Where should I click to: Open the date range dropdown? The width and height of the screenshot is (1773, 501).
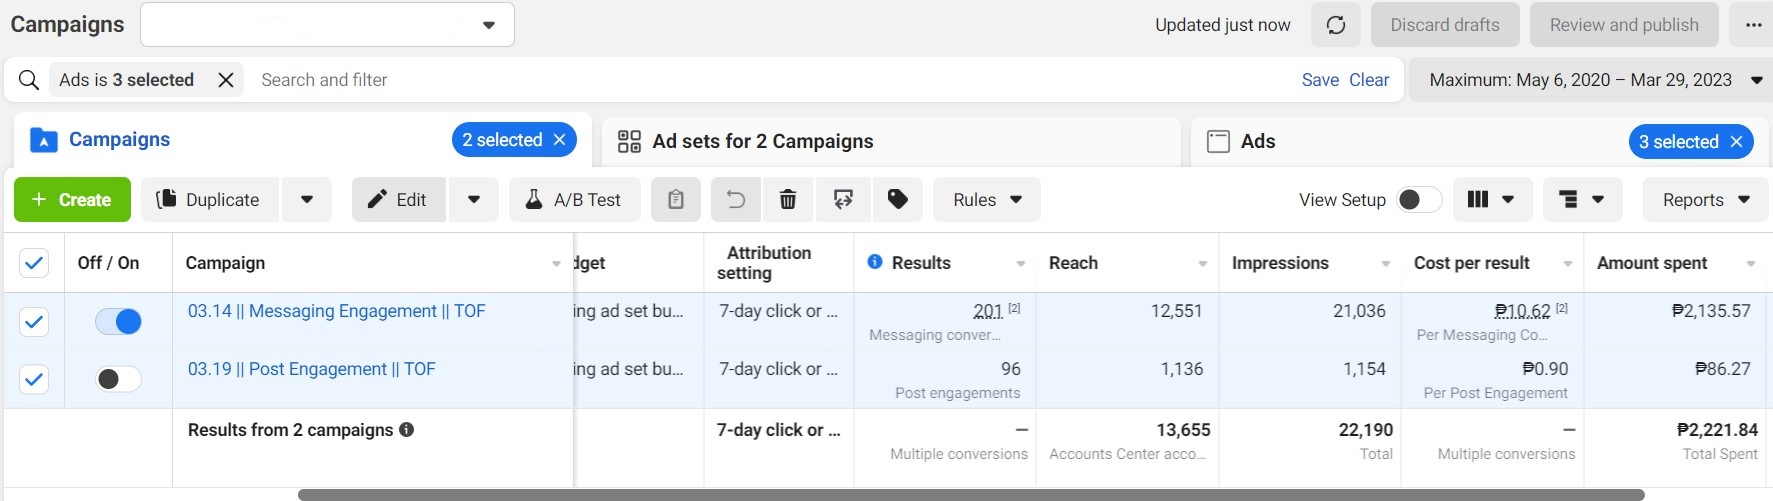tap(1594, 80)
